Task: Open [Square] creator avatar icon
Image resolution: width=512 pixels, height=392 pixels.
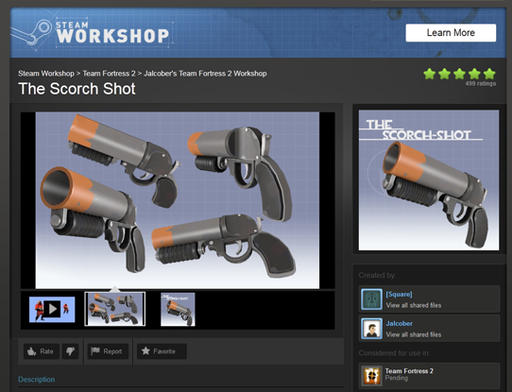Action: point(371,299)
